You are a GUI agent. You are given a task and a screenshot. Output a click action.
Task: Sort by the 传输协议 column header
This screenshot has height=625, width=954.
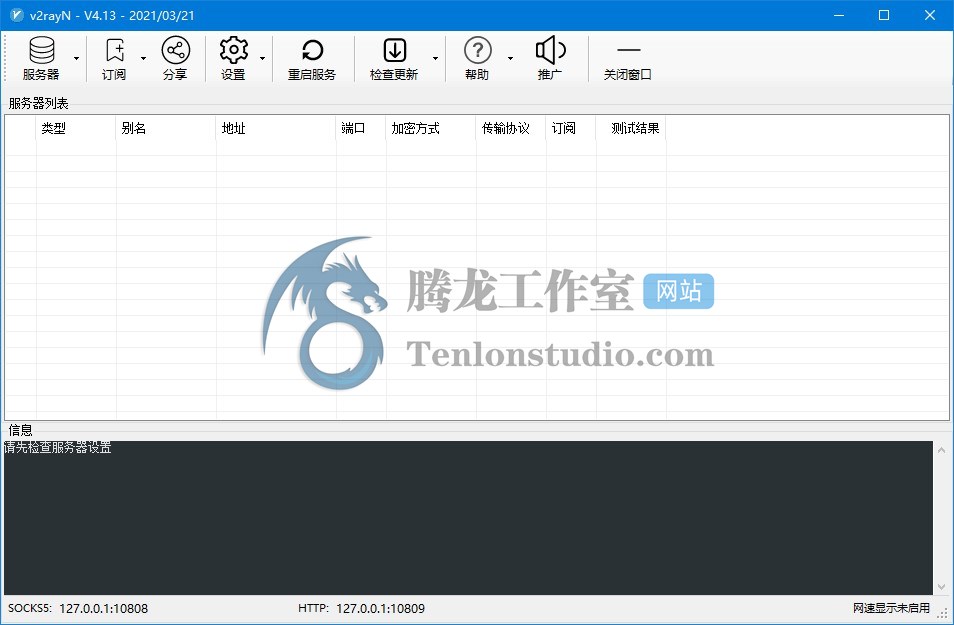point(511,128)
